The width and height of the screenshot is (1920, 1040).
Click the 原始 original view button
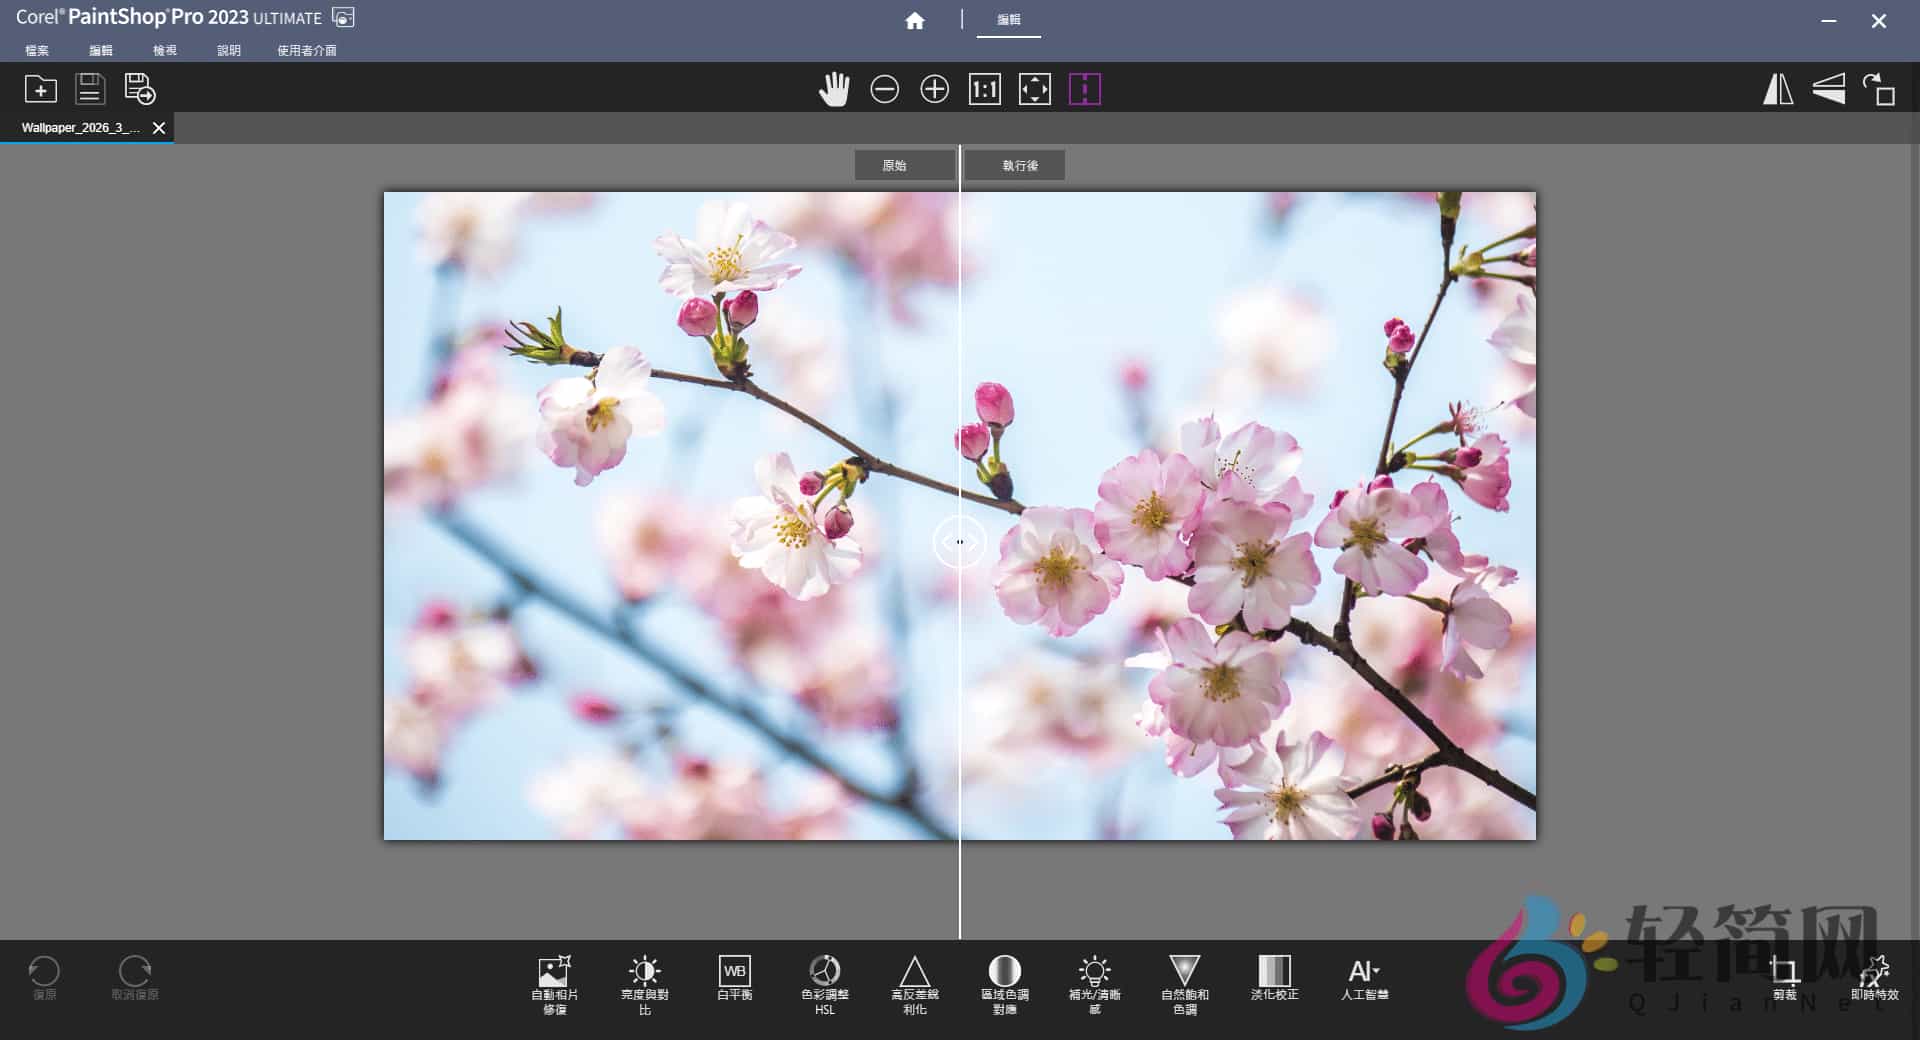[x=904, y=165]
